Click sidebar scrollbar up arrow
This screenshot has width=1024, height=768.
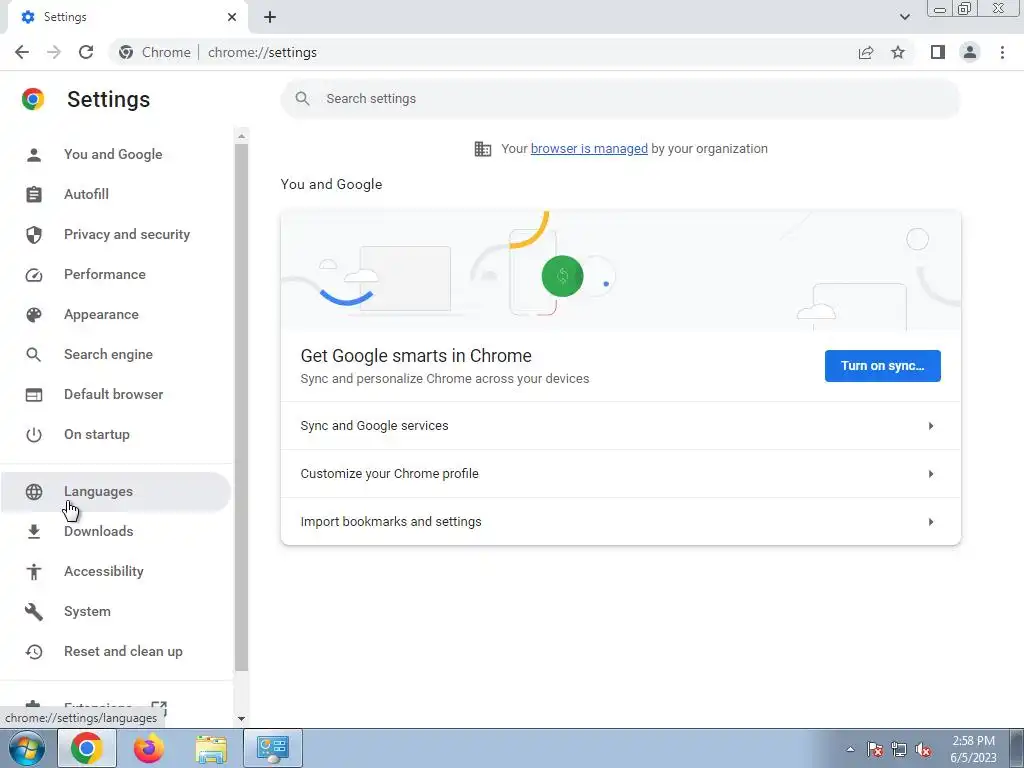[242, 136]
